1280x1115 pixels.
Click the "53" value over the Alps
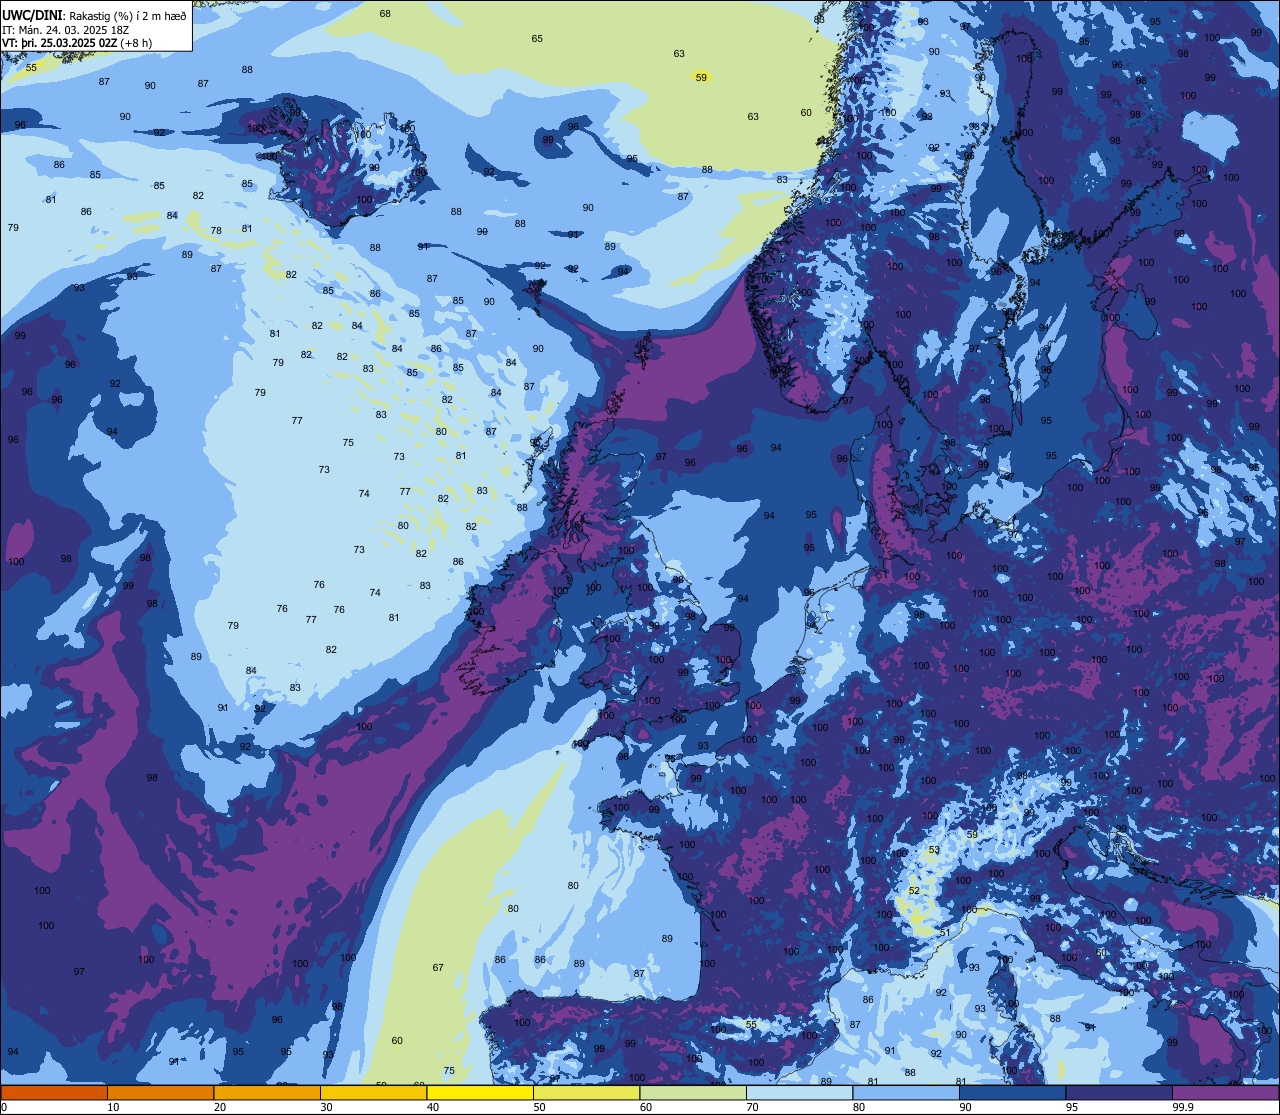(934, 850)
